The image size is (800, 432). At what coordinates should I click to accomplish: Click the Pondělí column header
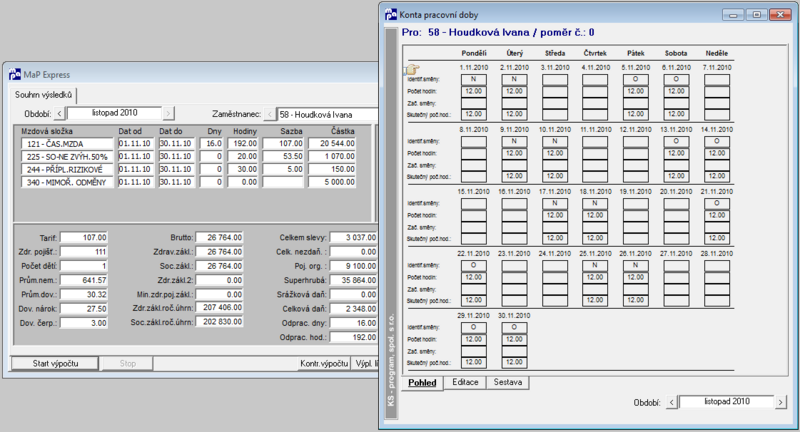(x=474, y=53)
